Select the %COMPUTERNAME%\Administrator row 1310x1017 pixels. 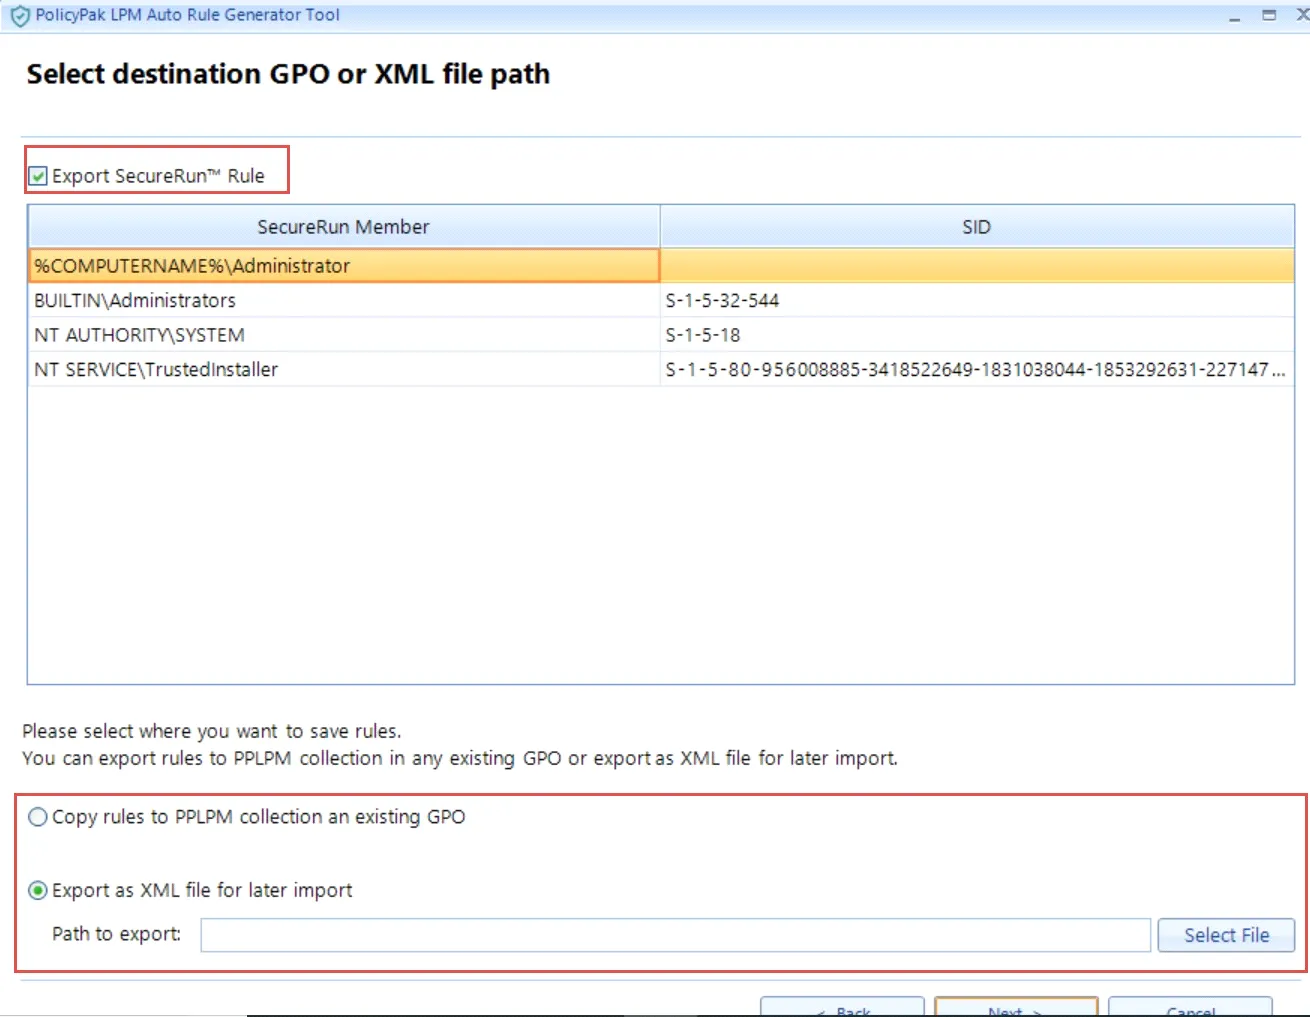344,265
